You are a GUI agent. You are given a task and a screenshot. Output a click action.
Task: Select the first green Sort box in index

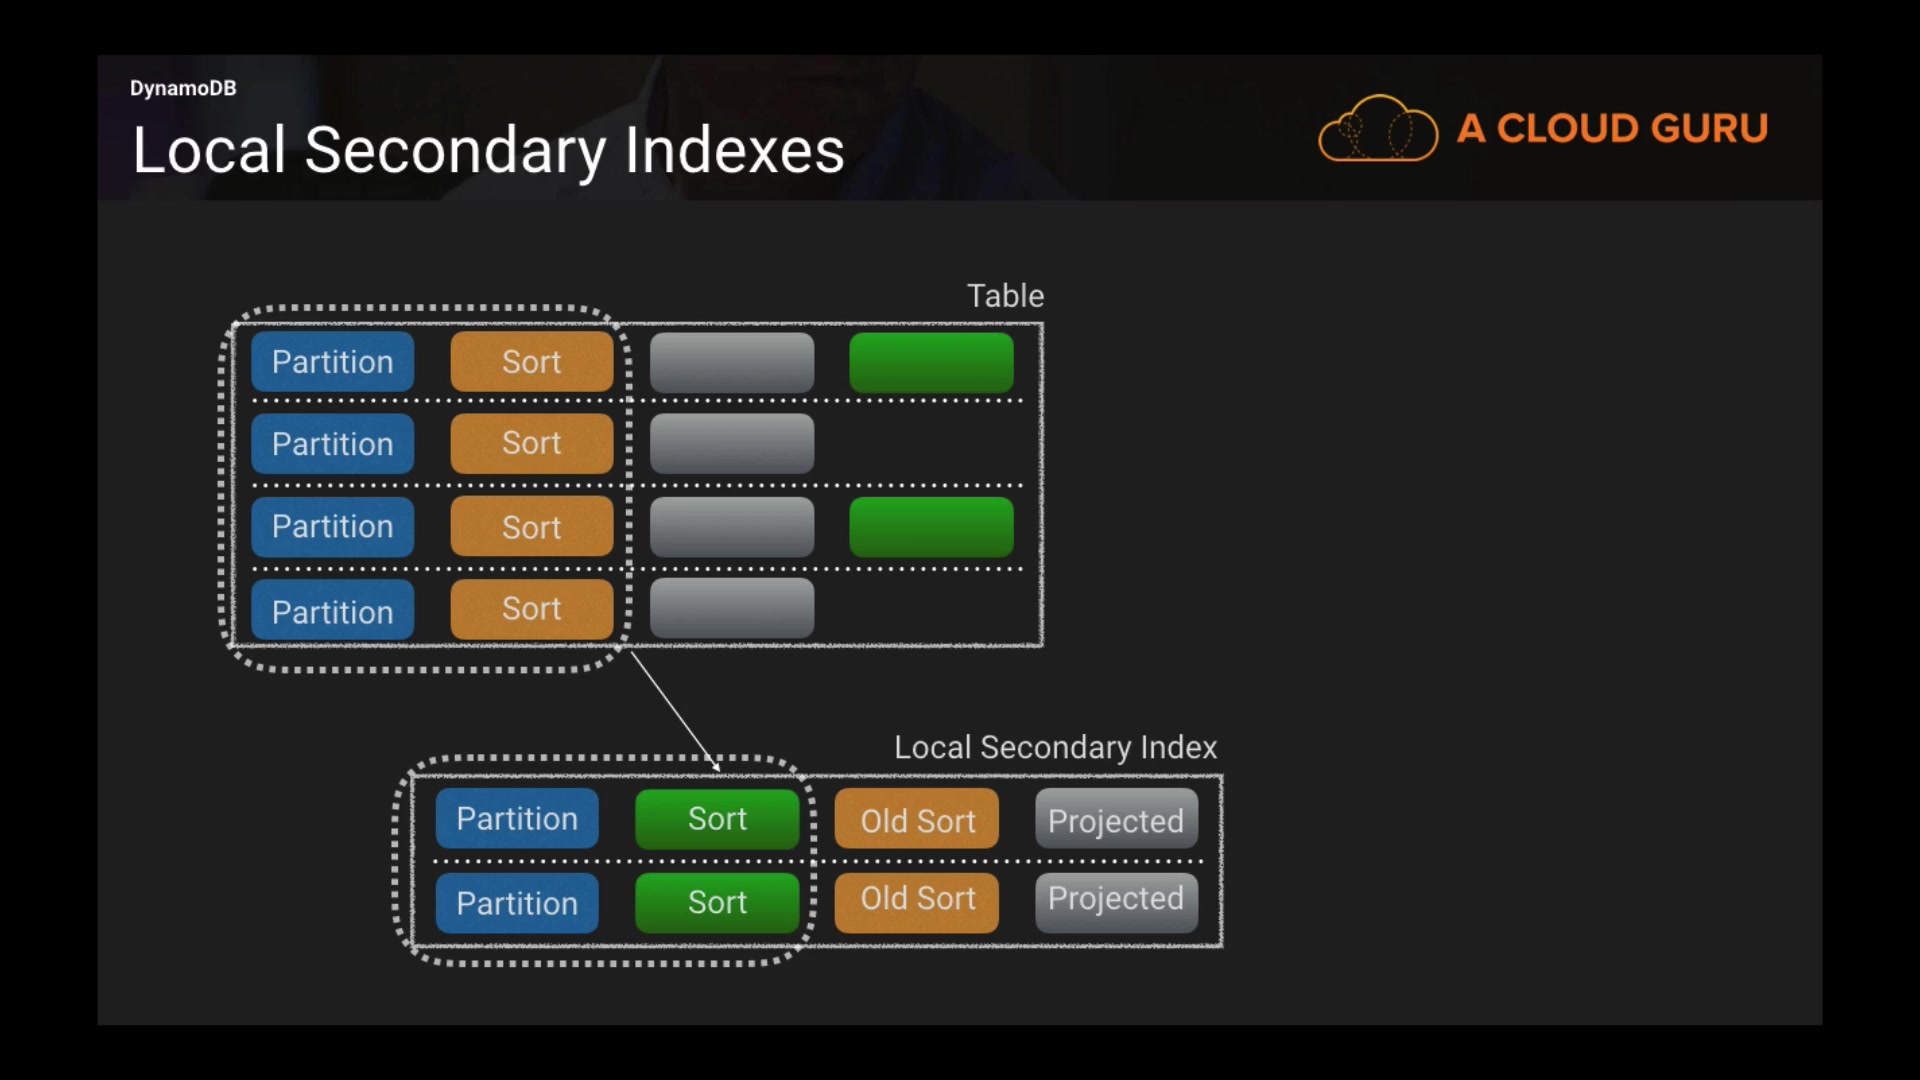pos(717,819)
